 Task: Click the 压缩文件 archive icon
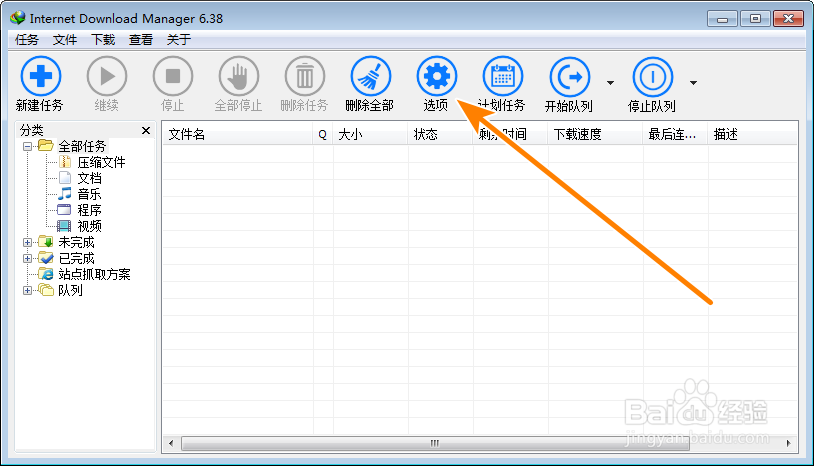pos(65,162)
